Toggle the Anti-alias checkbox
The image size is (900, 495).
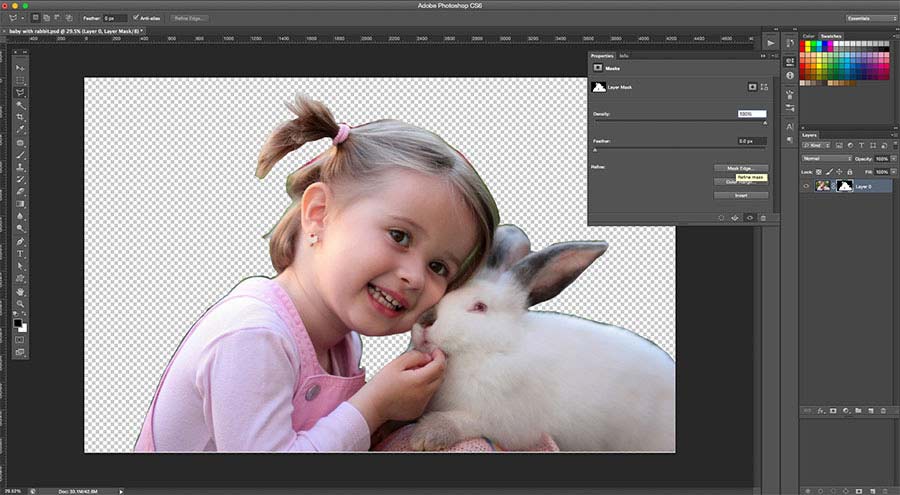pyautogui.click(x=137, y=18)
